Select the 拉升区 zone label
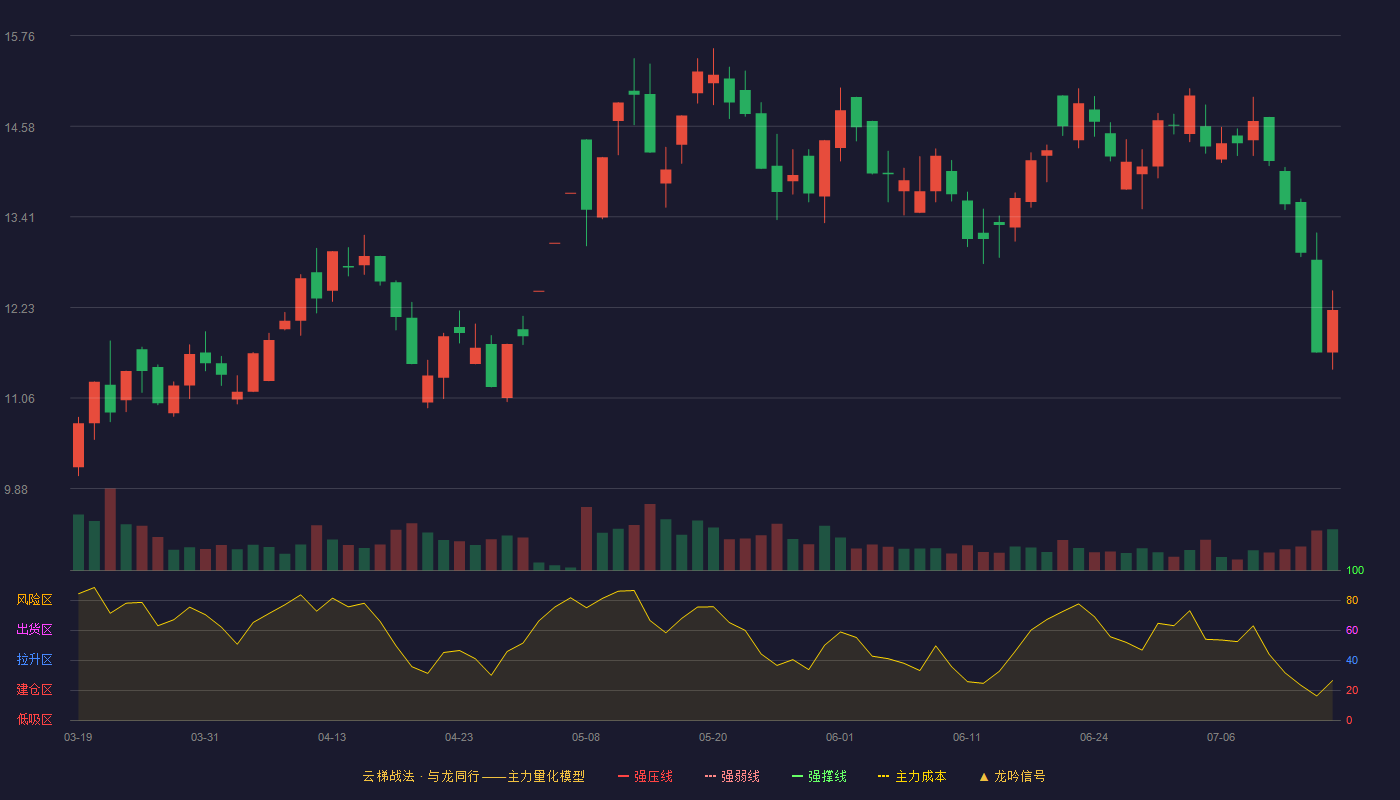 click(34, 660)
